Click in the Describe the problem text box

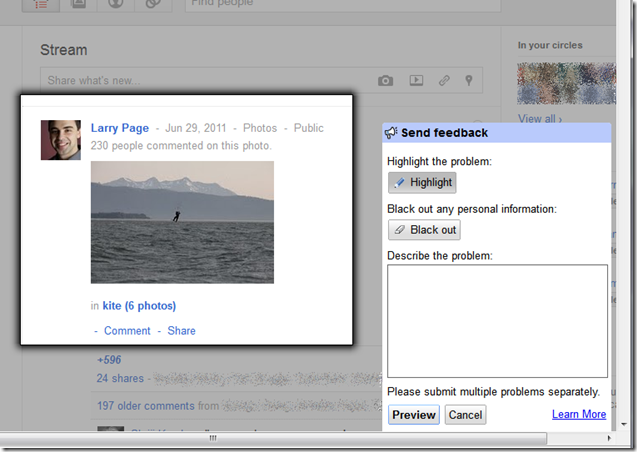[x=497, y=320]
